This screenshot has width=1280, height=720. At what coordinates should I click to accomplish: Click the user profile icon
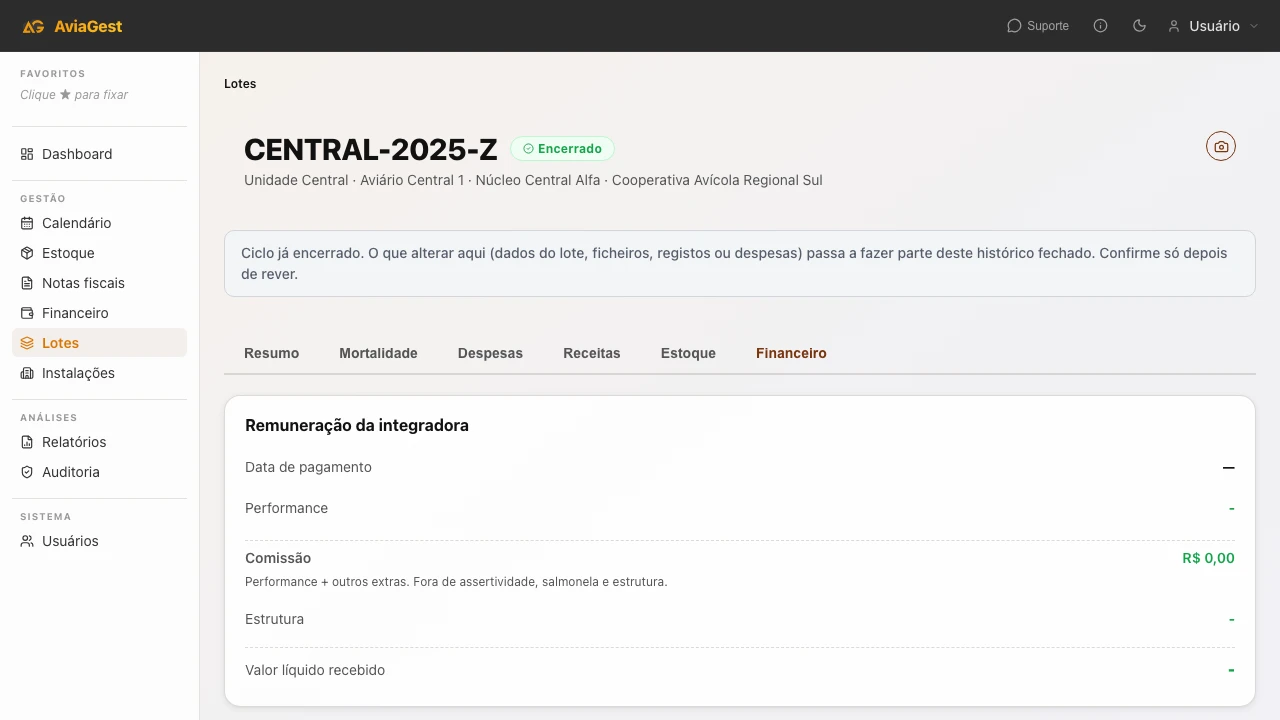(1174, 26)
